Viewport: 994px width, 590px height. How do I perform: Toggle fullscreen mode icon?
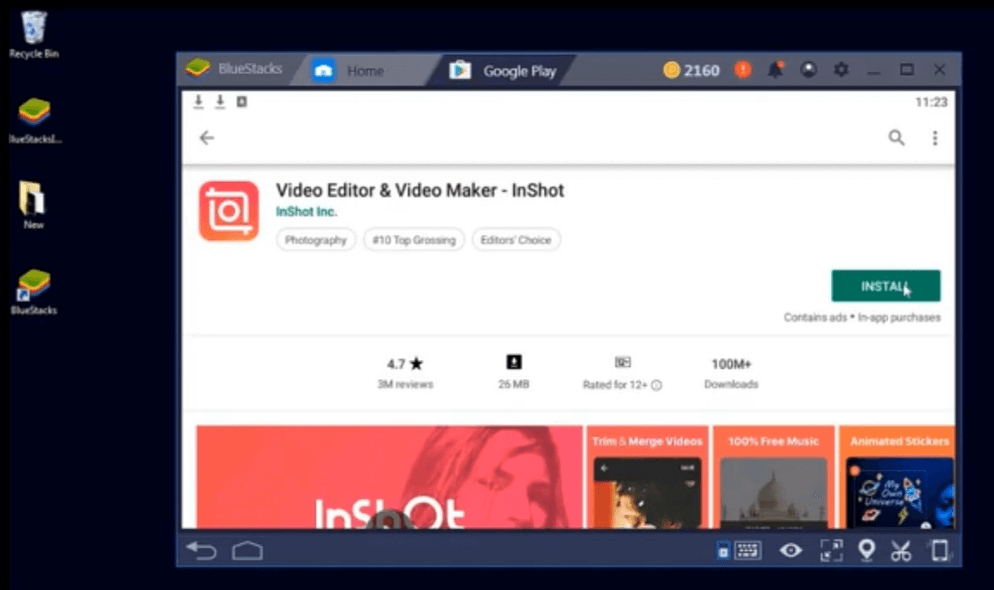(831, 550)
